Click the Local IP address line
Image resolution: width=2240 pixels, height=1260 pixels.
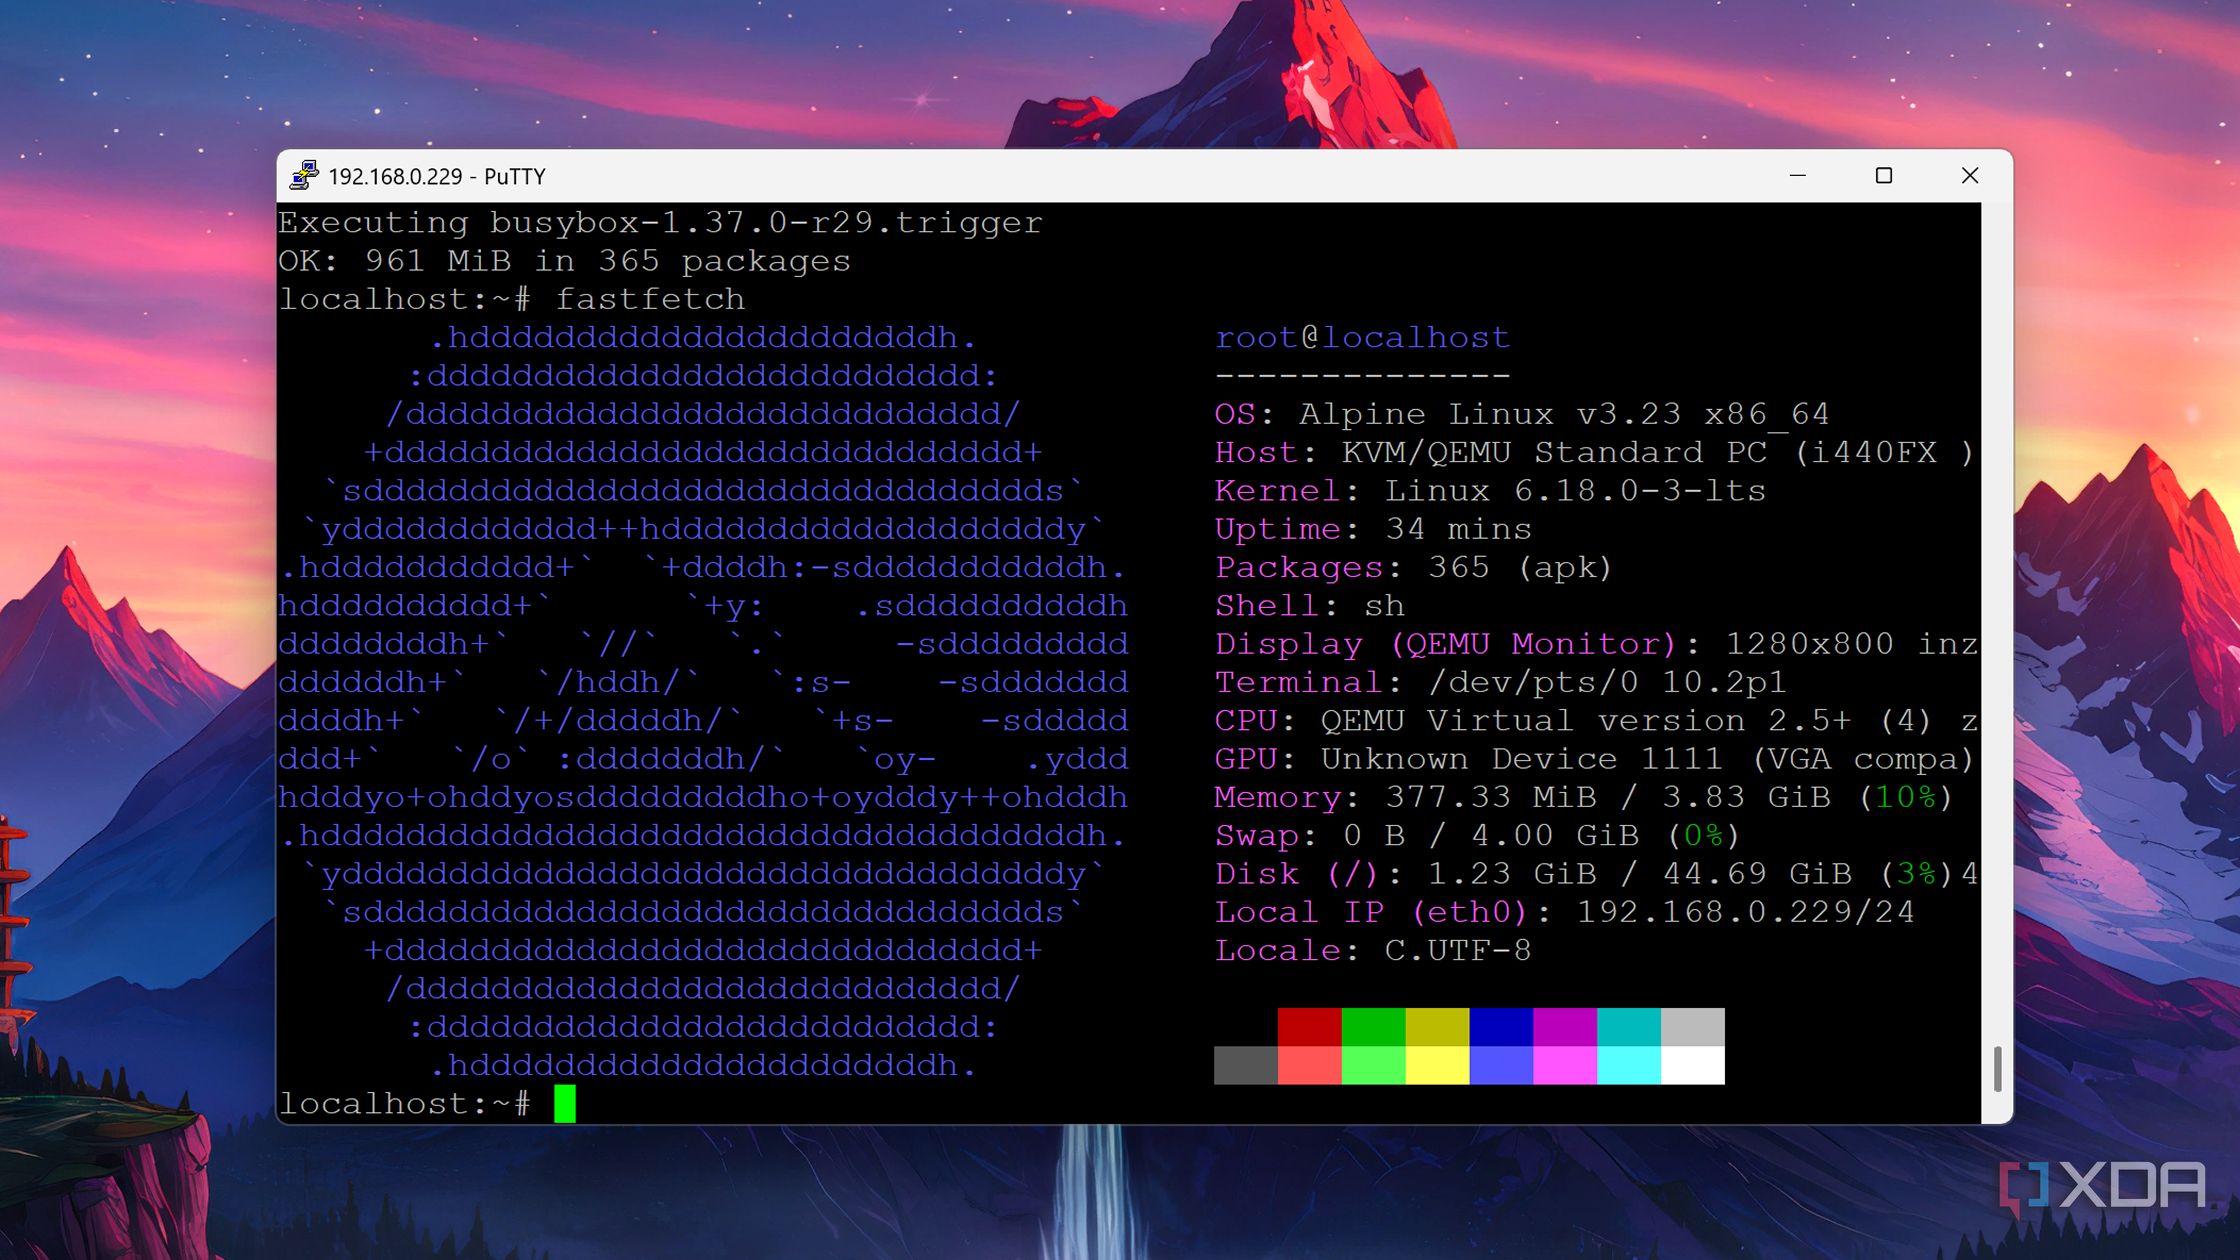click(1564, 912)
